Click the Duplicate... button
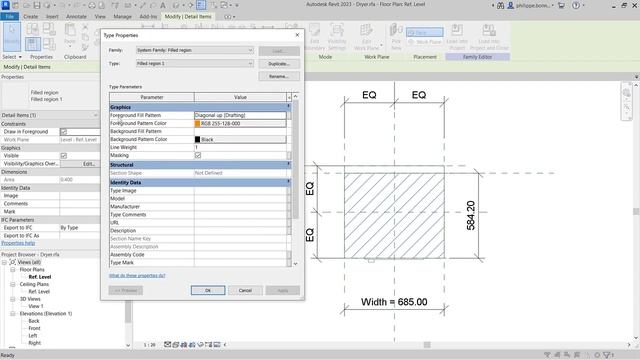The height and width of the screenshot is (360, 640). 279,64
